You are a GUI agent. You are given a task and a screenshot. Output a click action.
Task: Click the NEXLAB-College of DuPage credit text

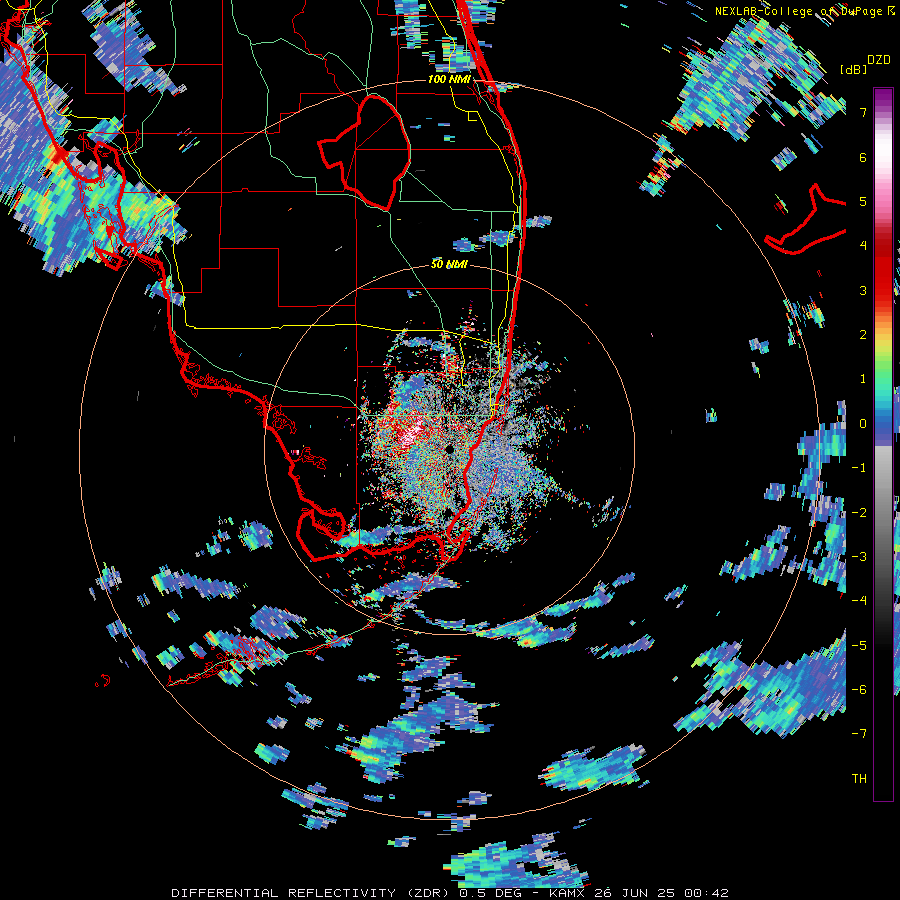point(804,11)
